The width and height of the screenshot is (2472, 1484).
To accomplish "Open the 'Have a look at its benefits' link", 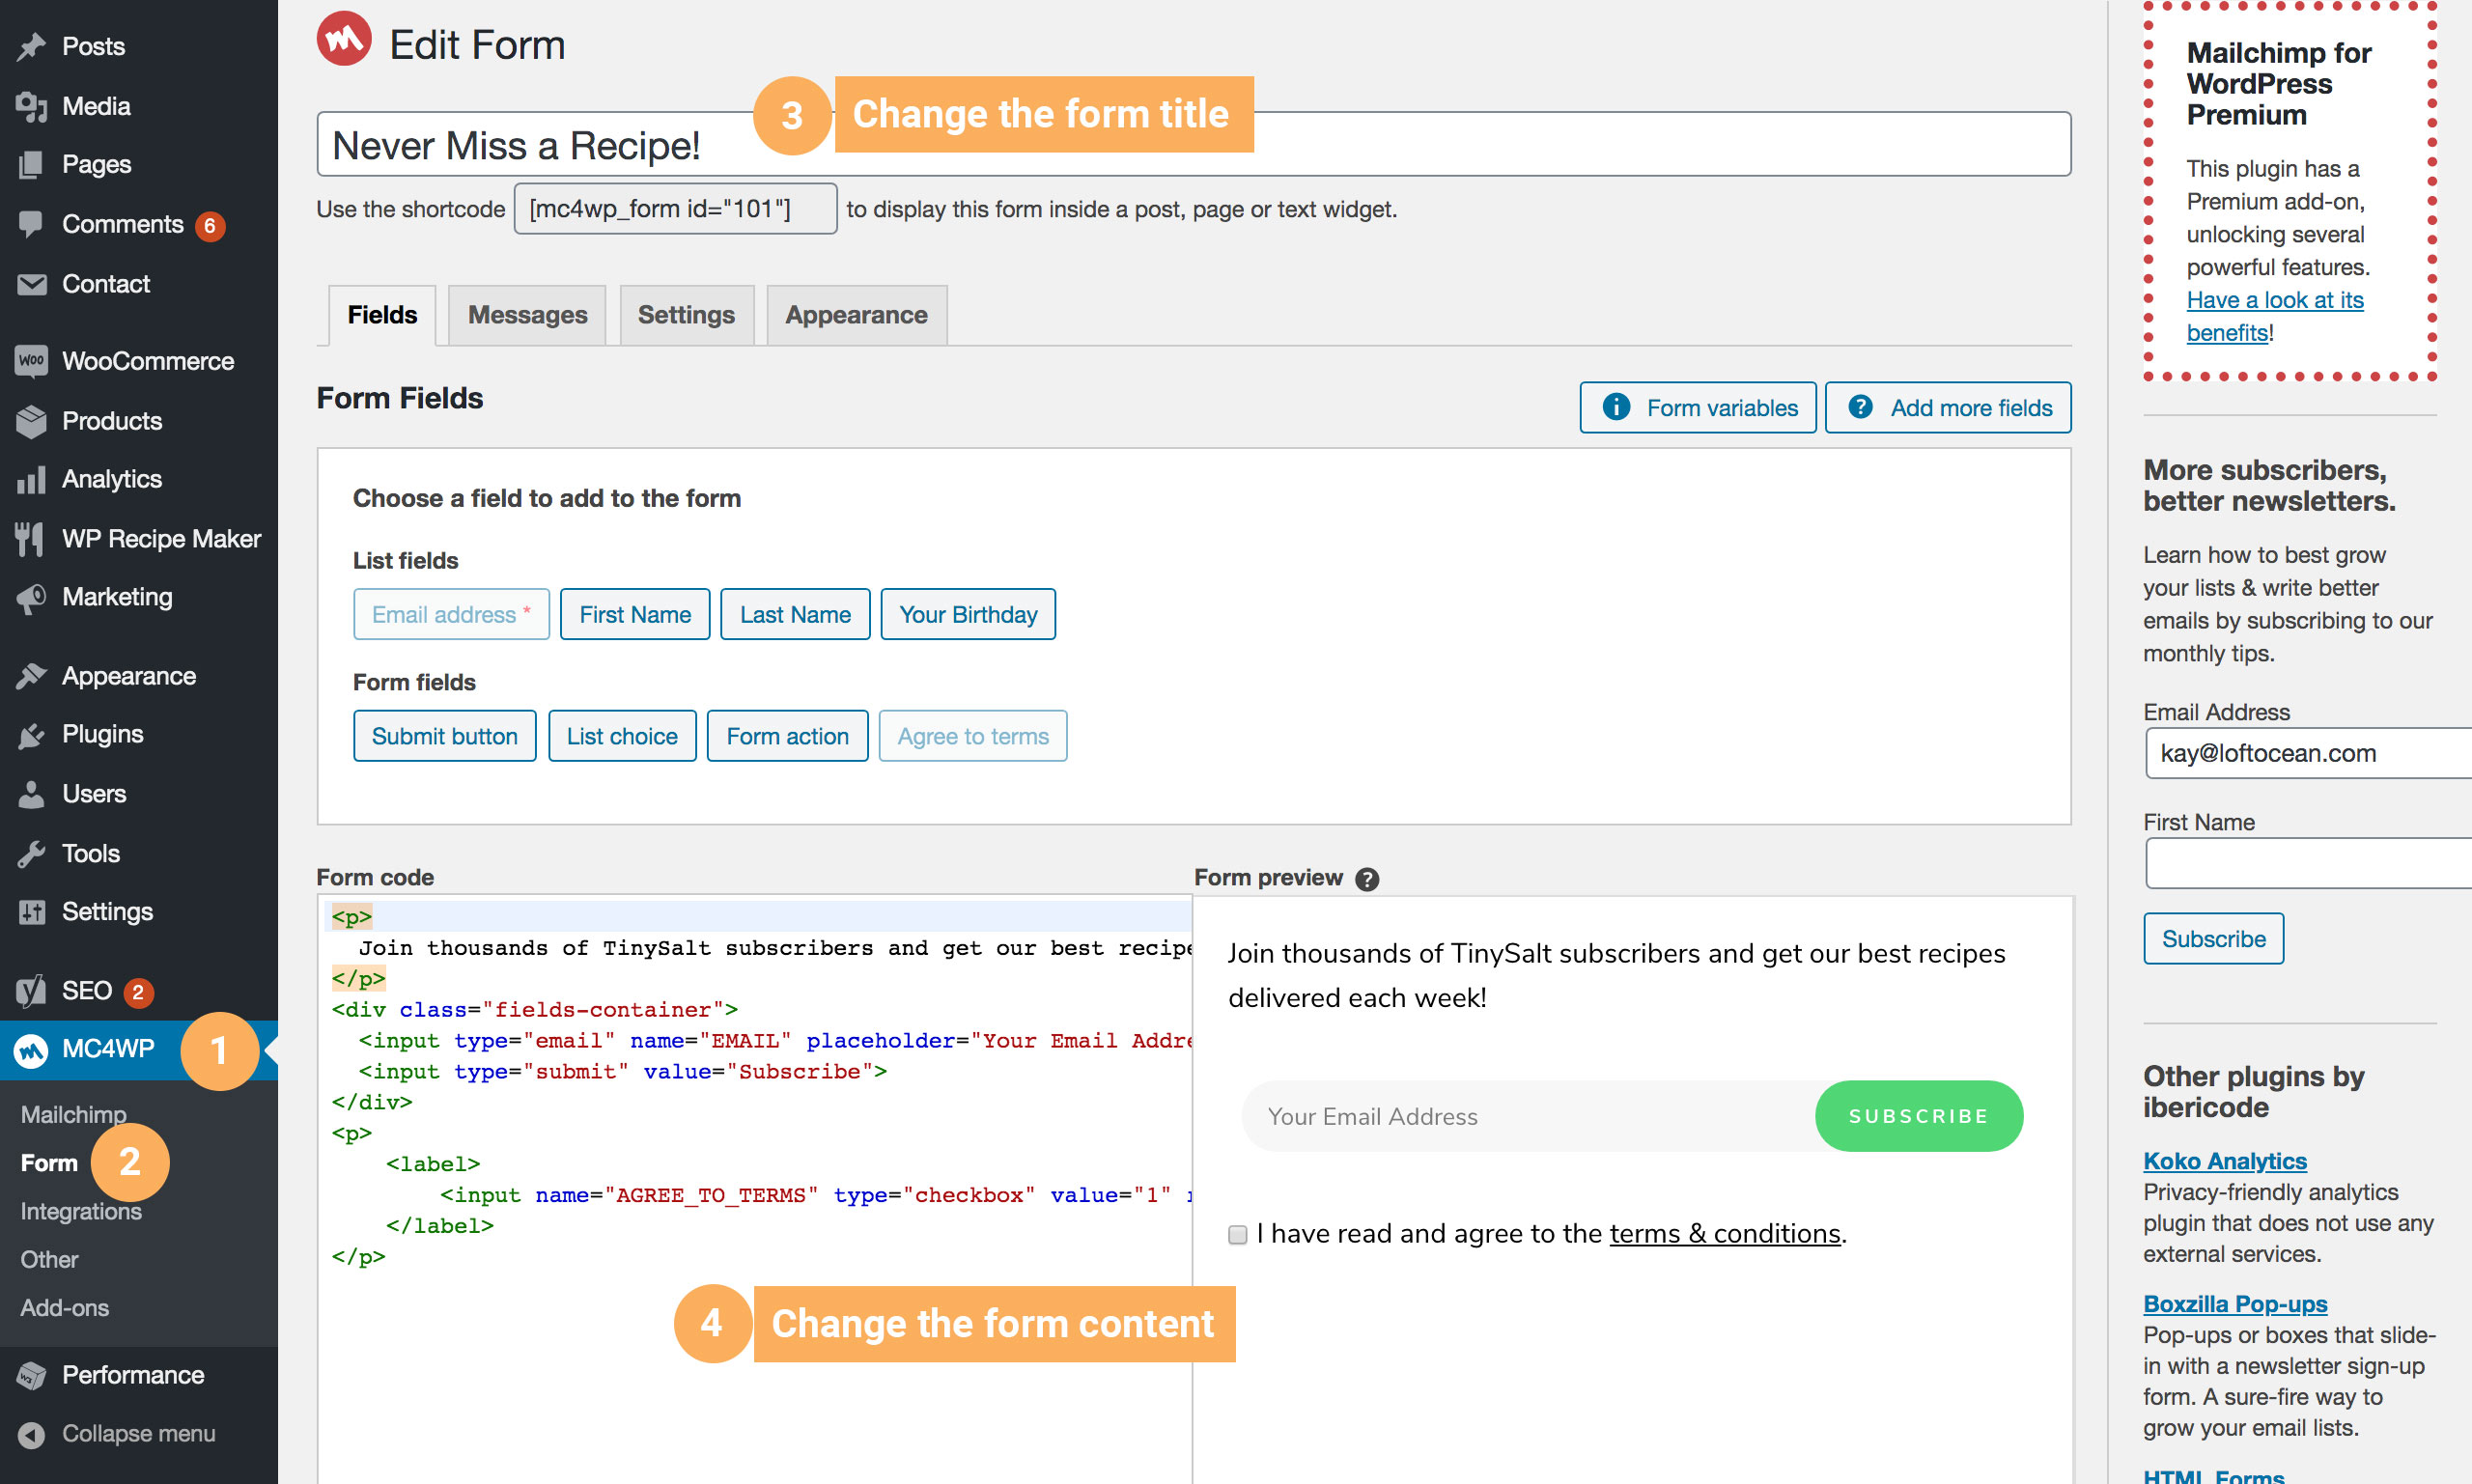I will point(2274,299).
